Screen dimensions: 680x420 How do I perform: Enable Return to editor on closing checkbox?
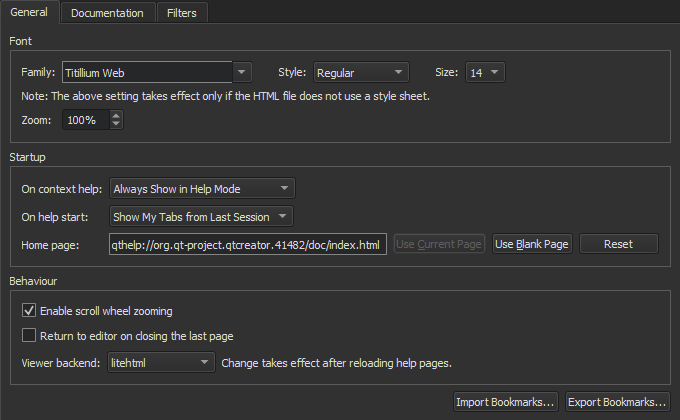[29, 336]
